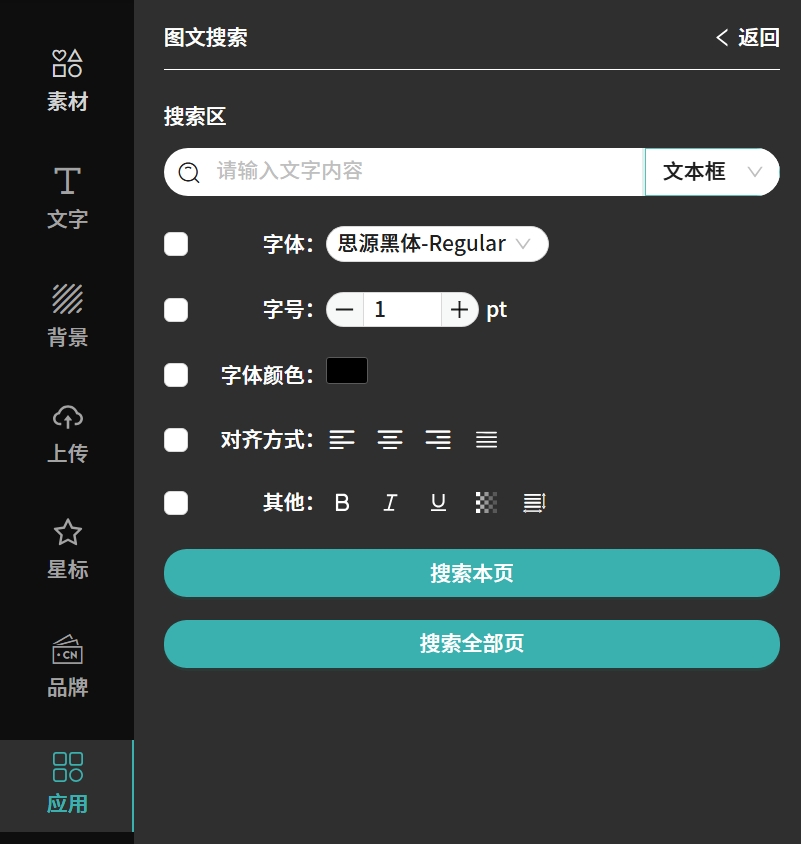Select the left align icon
Viewport: 801px width, 844px height.
(342, 440)
